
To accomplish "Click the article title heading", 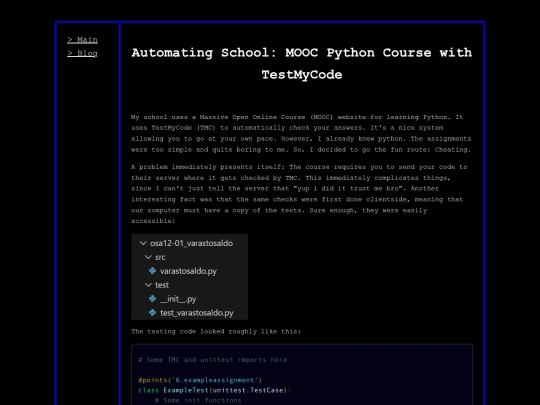I will (x=302, y=64).
